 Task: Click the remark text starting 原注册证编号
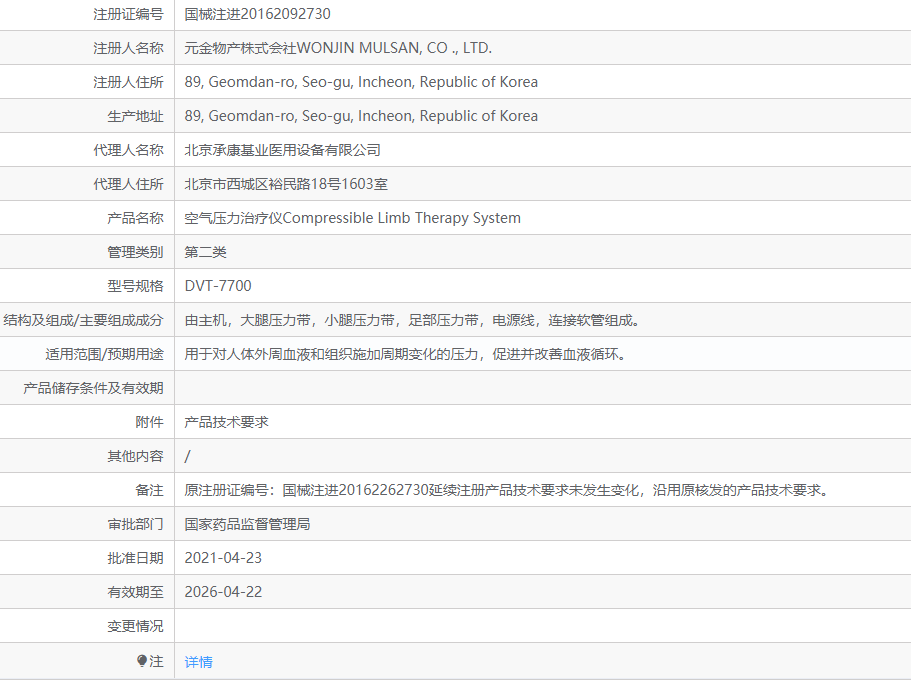tap(506, 490)
